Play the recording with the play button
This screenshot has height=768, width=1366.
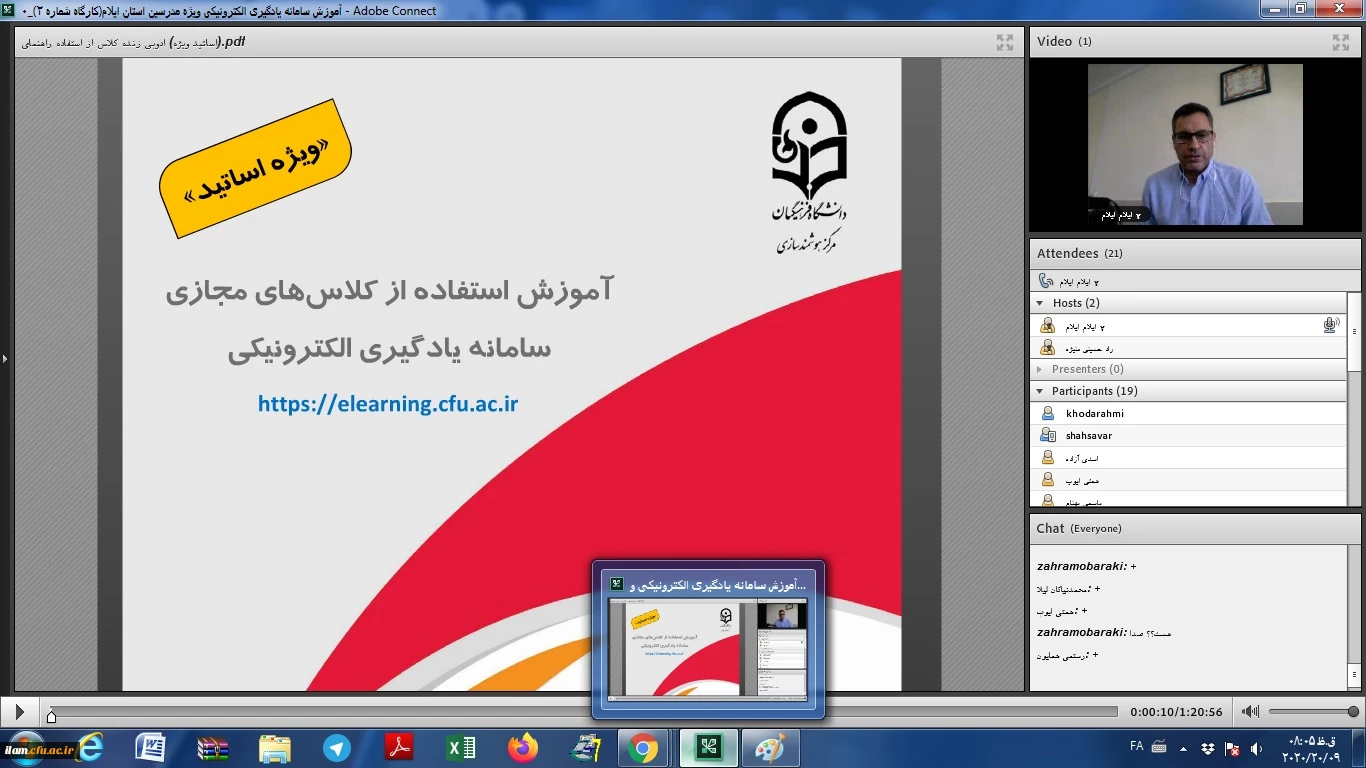coord(19,712)
